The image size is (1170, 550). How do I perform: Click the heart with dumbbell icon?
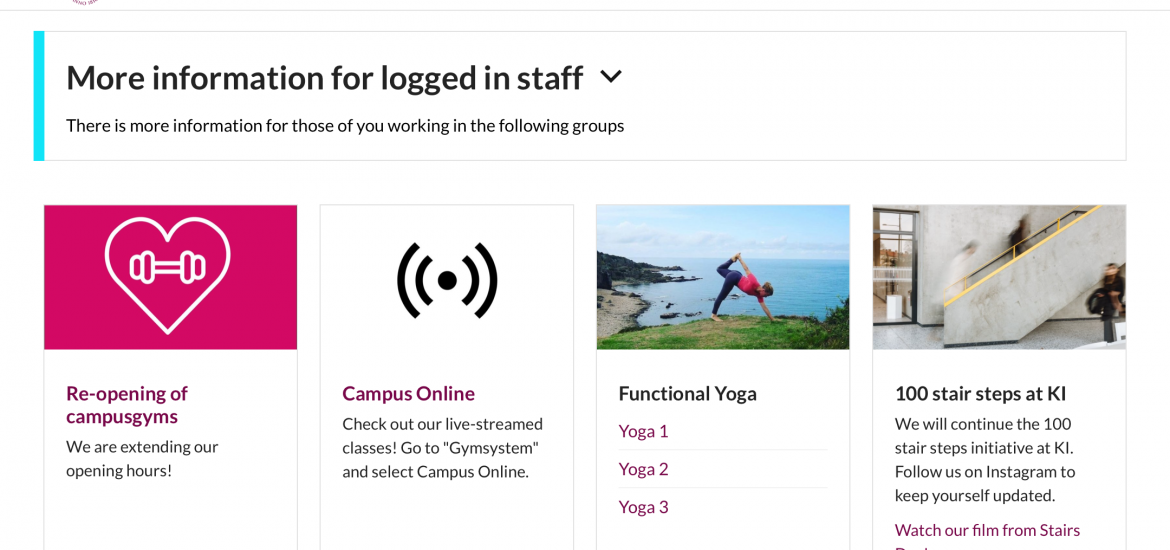(168, 275)
